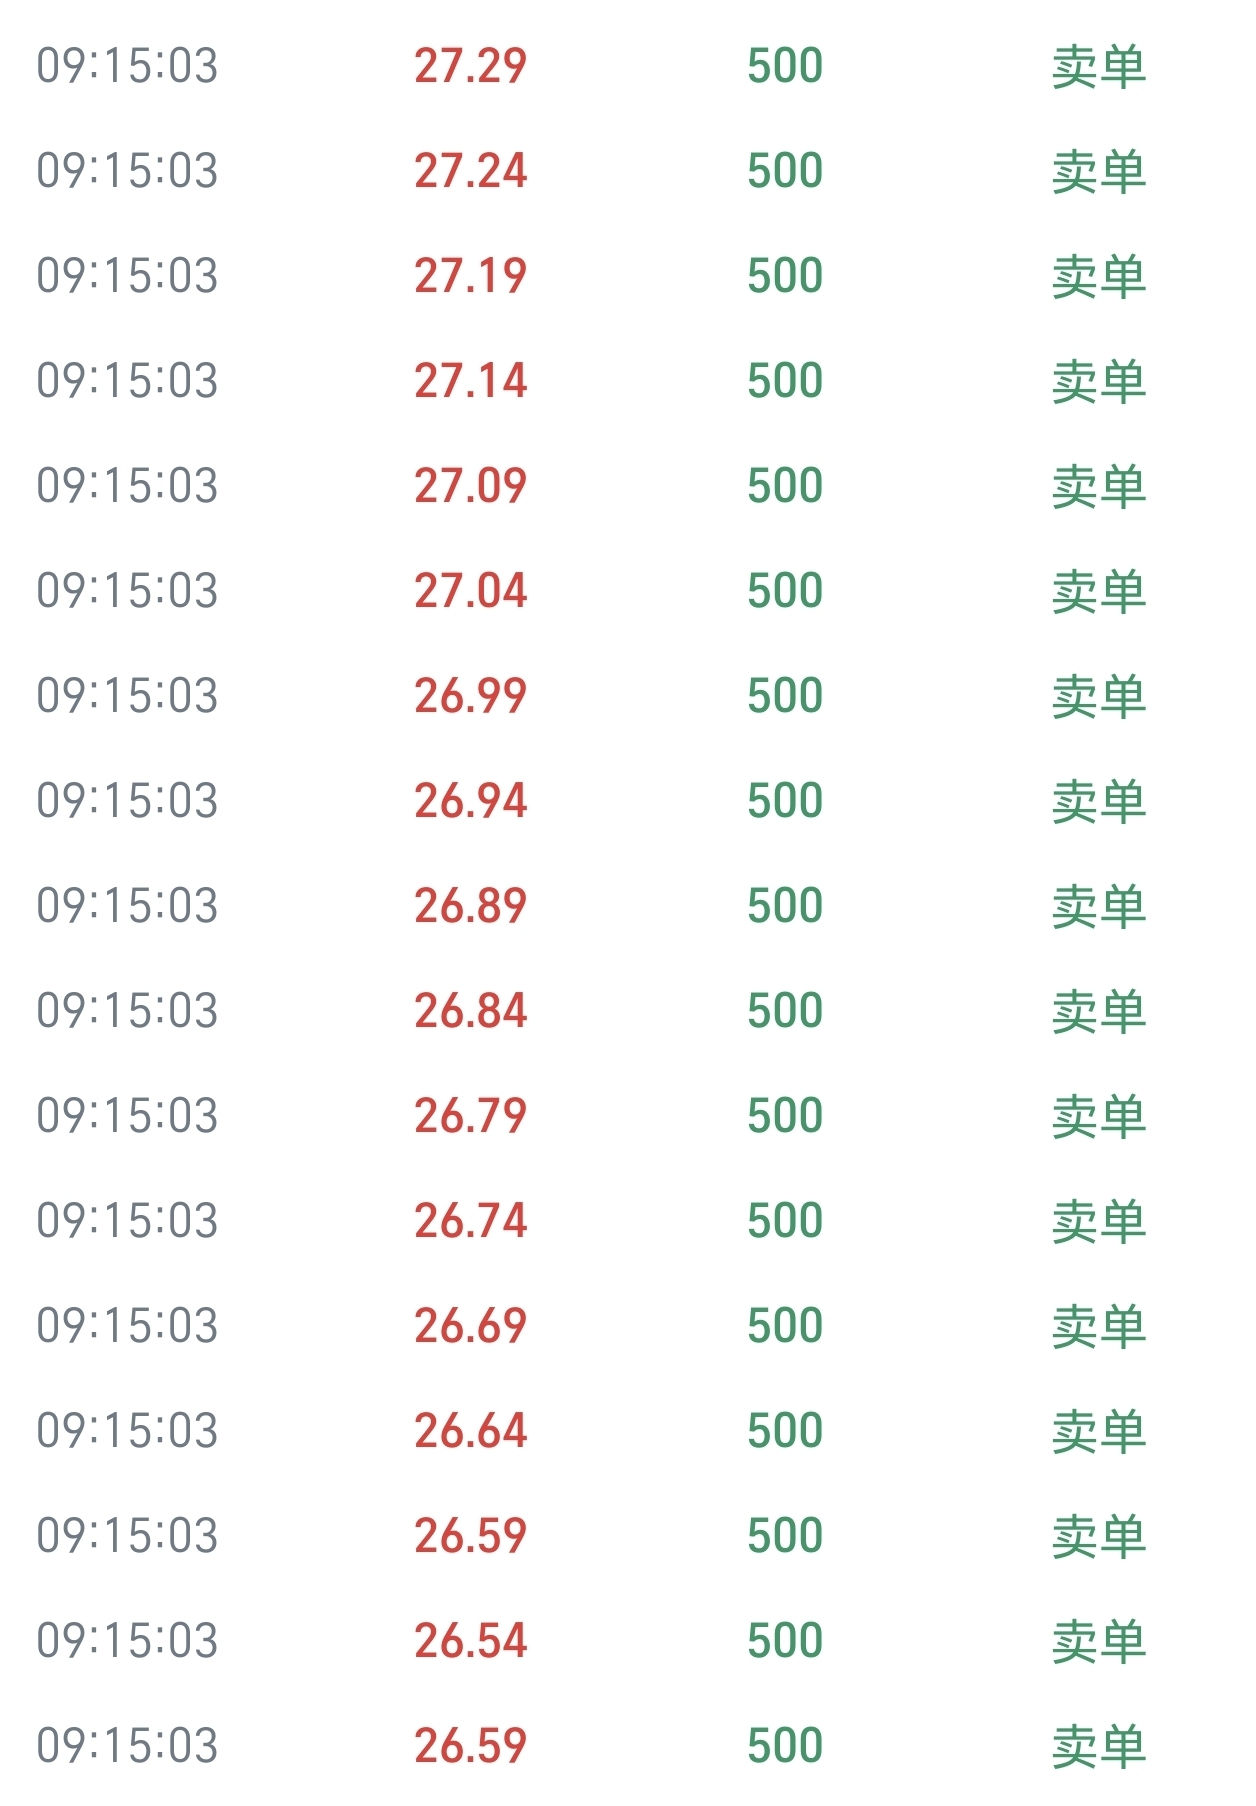Select the 27.24 price entry
This screenshot has width=1256, height=1806.
click(x=470, y=171)
